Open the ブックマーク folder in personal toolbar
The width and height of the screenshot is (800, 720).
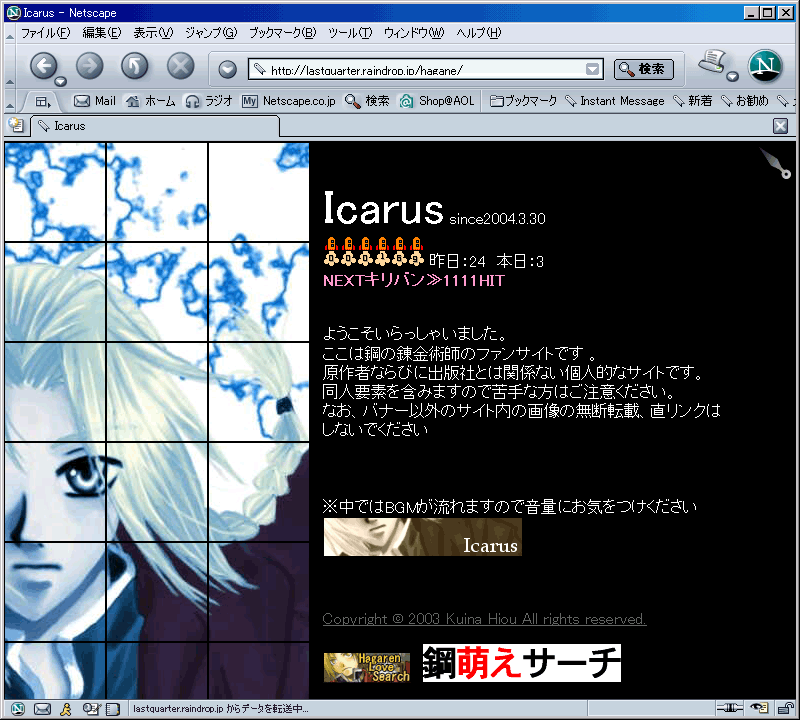pyautogui.click(x=523, y=101)
